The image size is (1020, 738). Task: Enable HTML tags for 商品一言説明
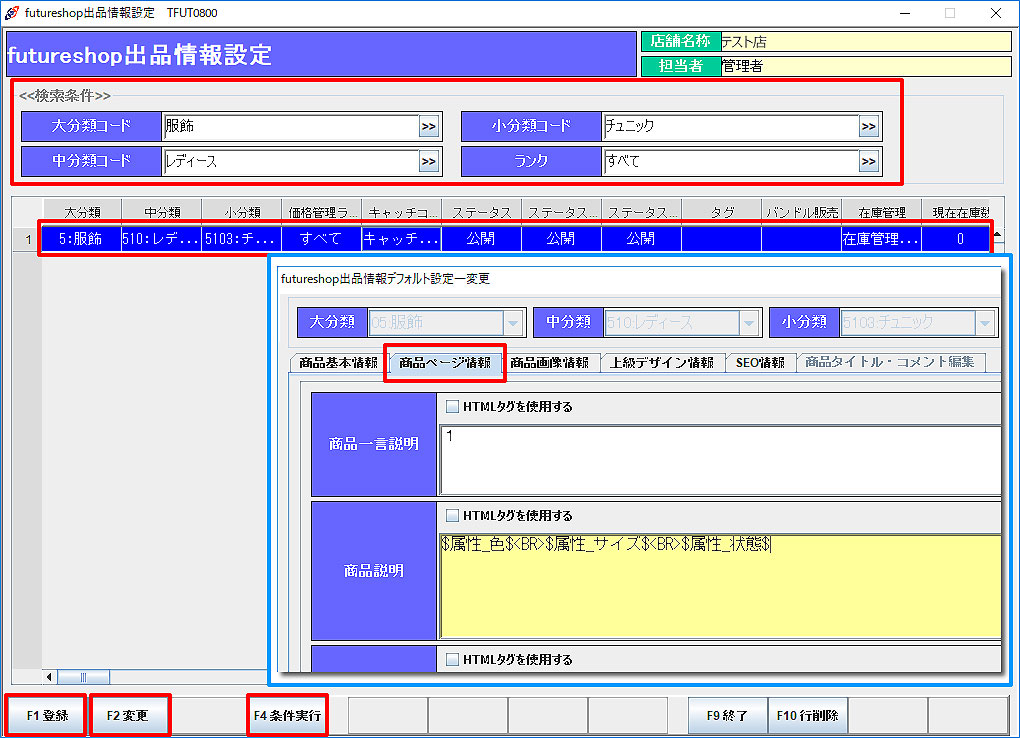pyautogui.click(x=452, y=407)
